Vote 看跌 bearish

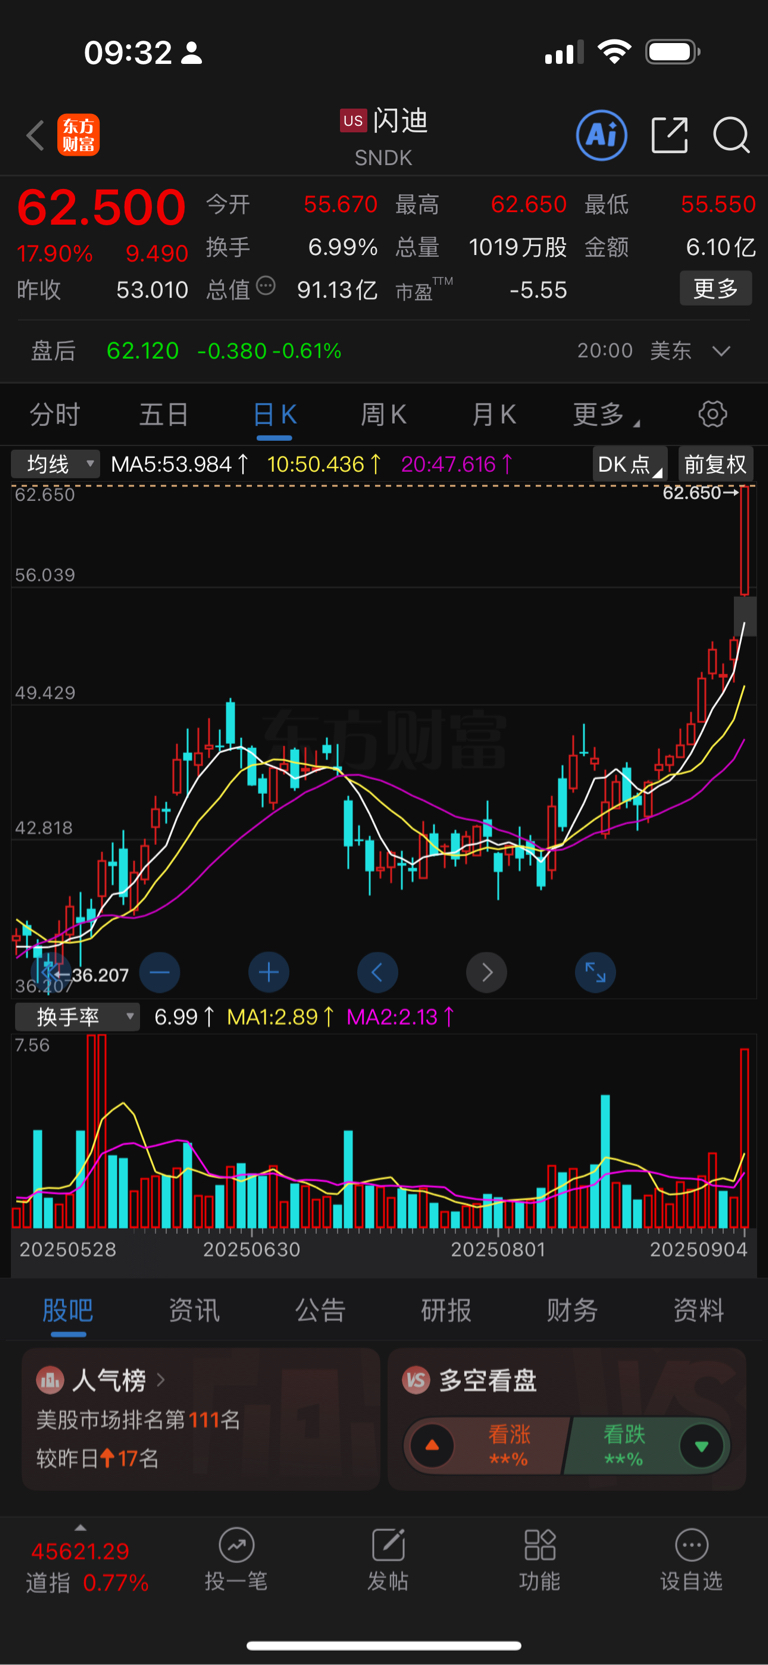(x=624, y=1446)
